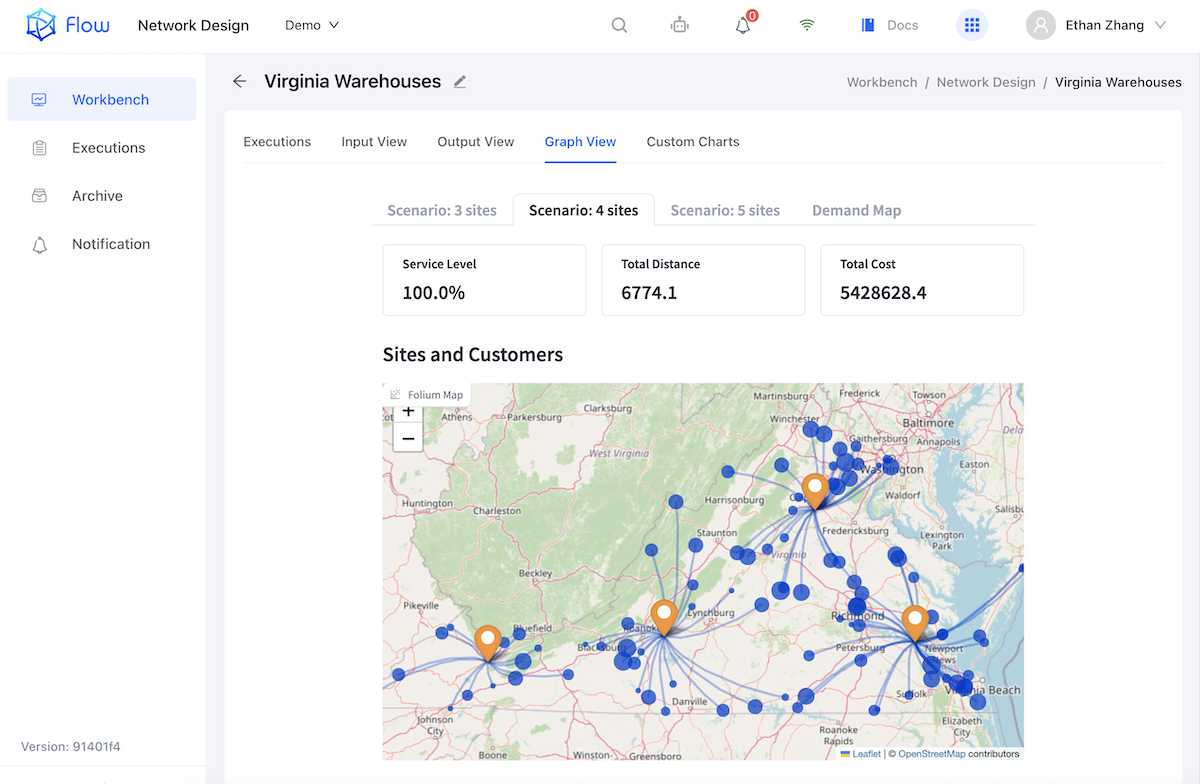The width and height of the screenshot is (1200, 784).
Task: Click the OpenStreetMap attribution link
Action: click(x=931, y=754)
